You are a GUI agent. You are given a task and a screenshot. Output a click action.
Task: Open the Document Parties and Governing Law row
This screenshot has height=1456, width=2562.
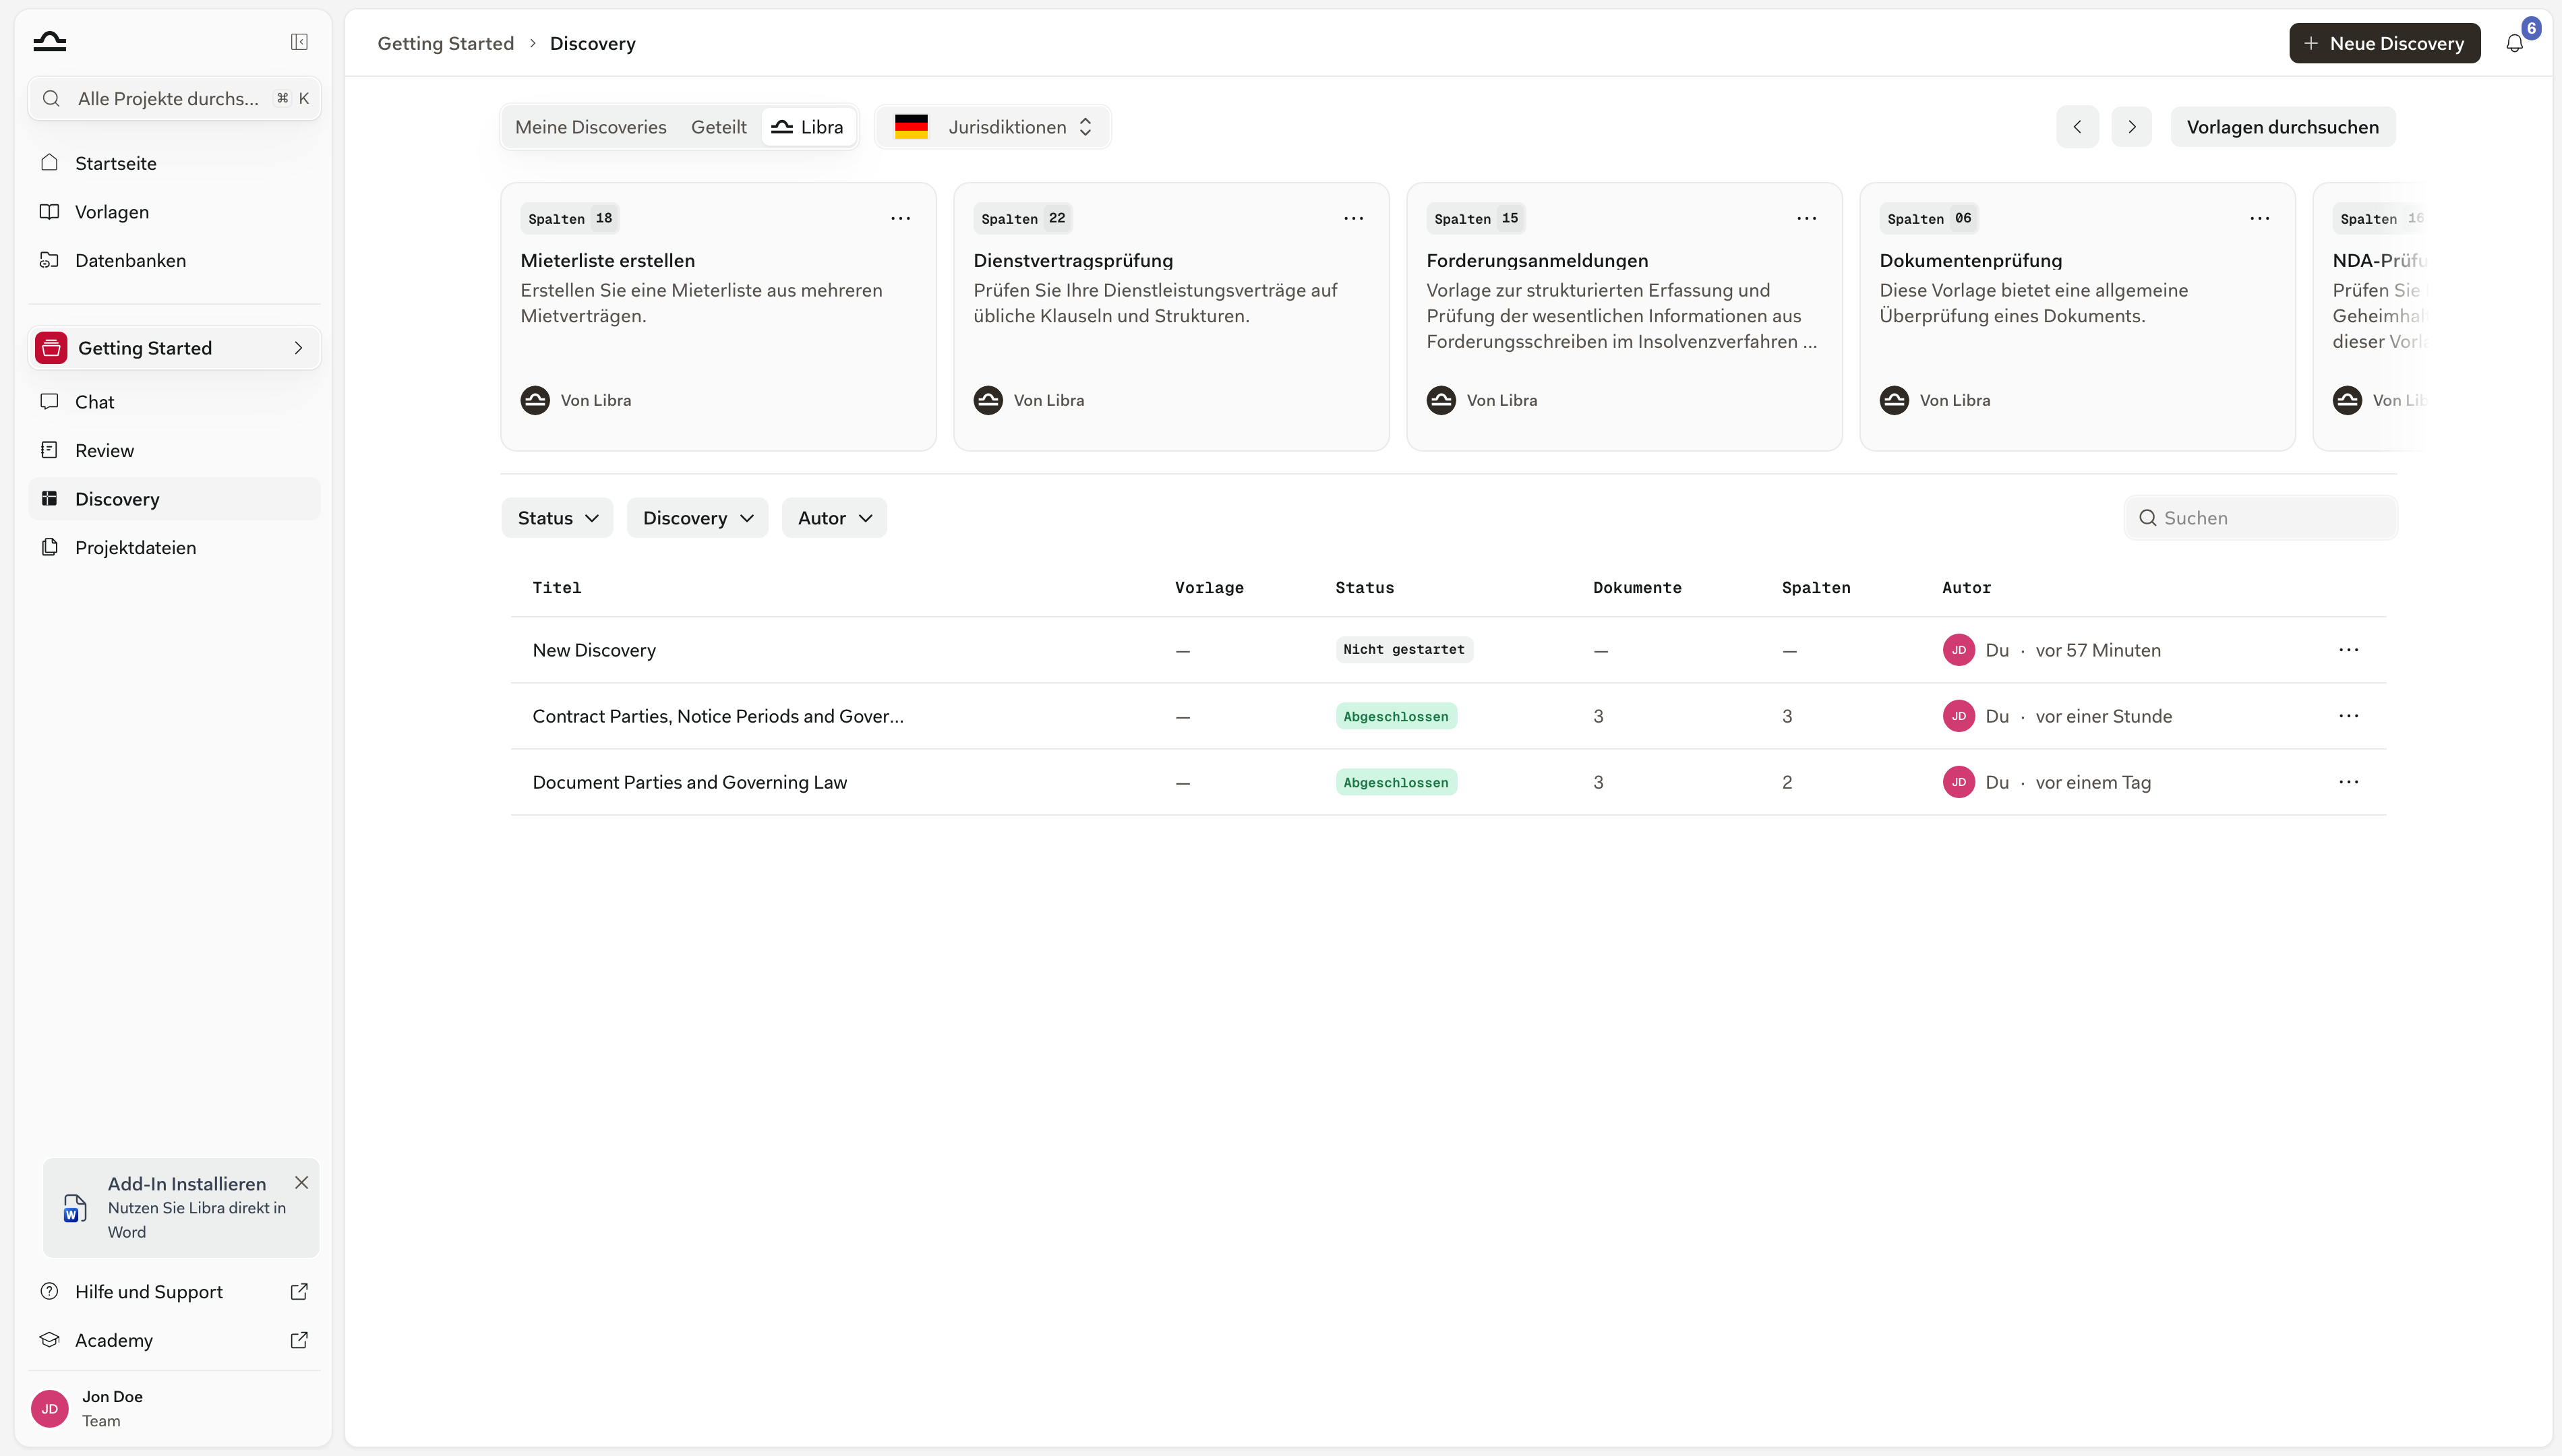[x=1448, y=782]
